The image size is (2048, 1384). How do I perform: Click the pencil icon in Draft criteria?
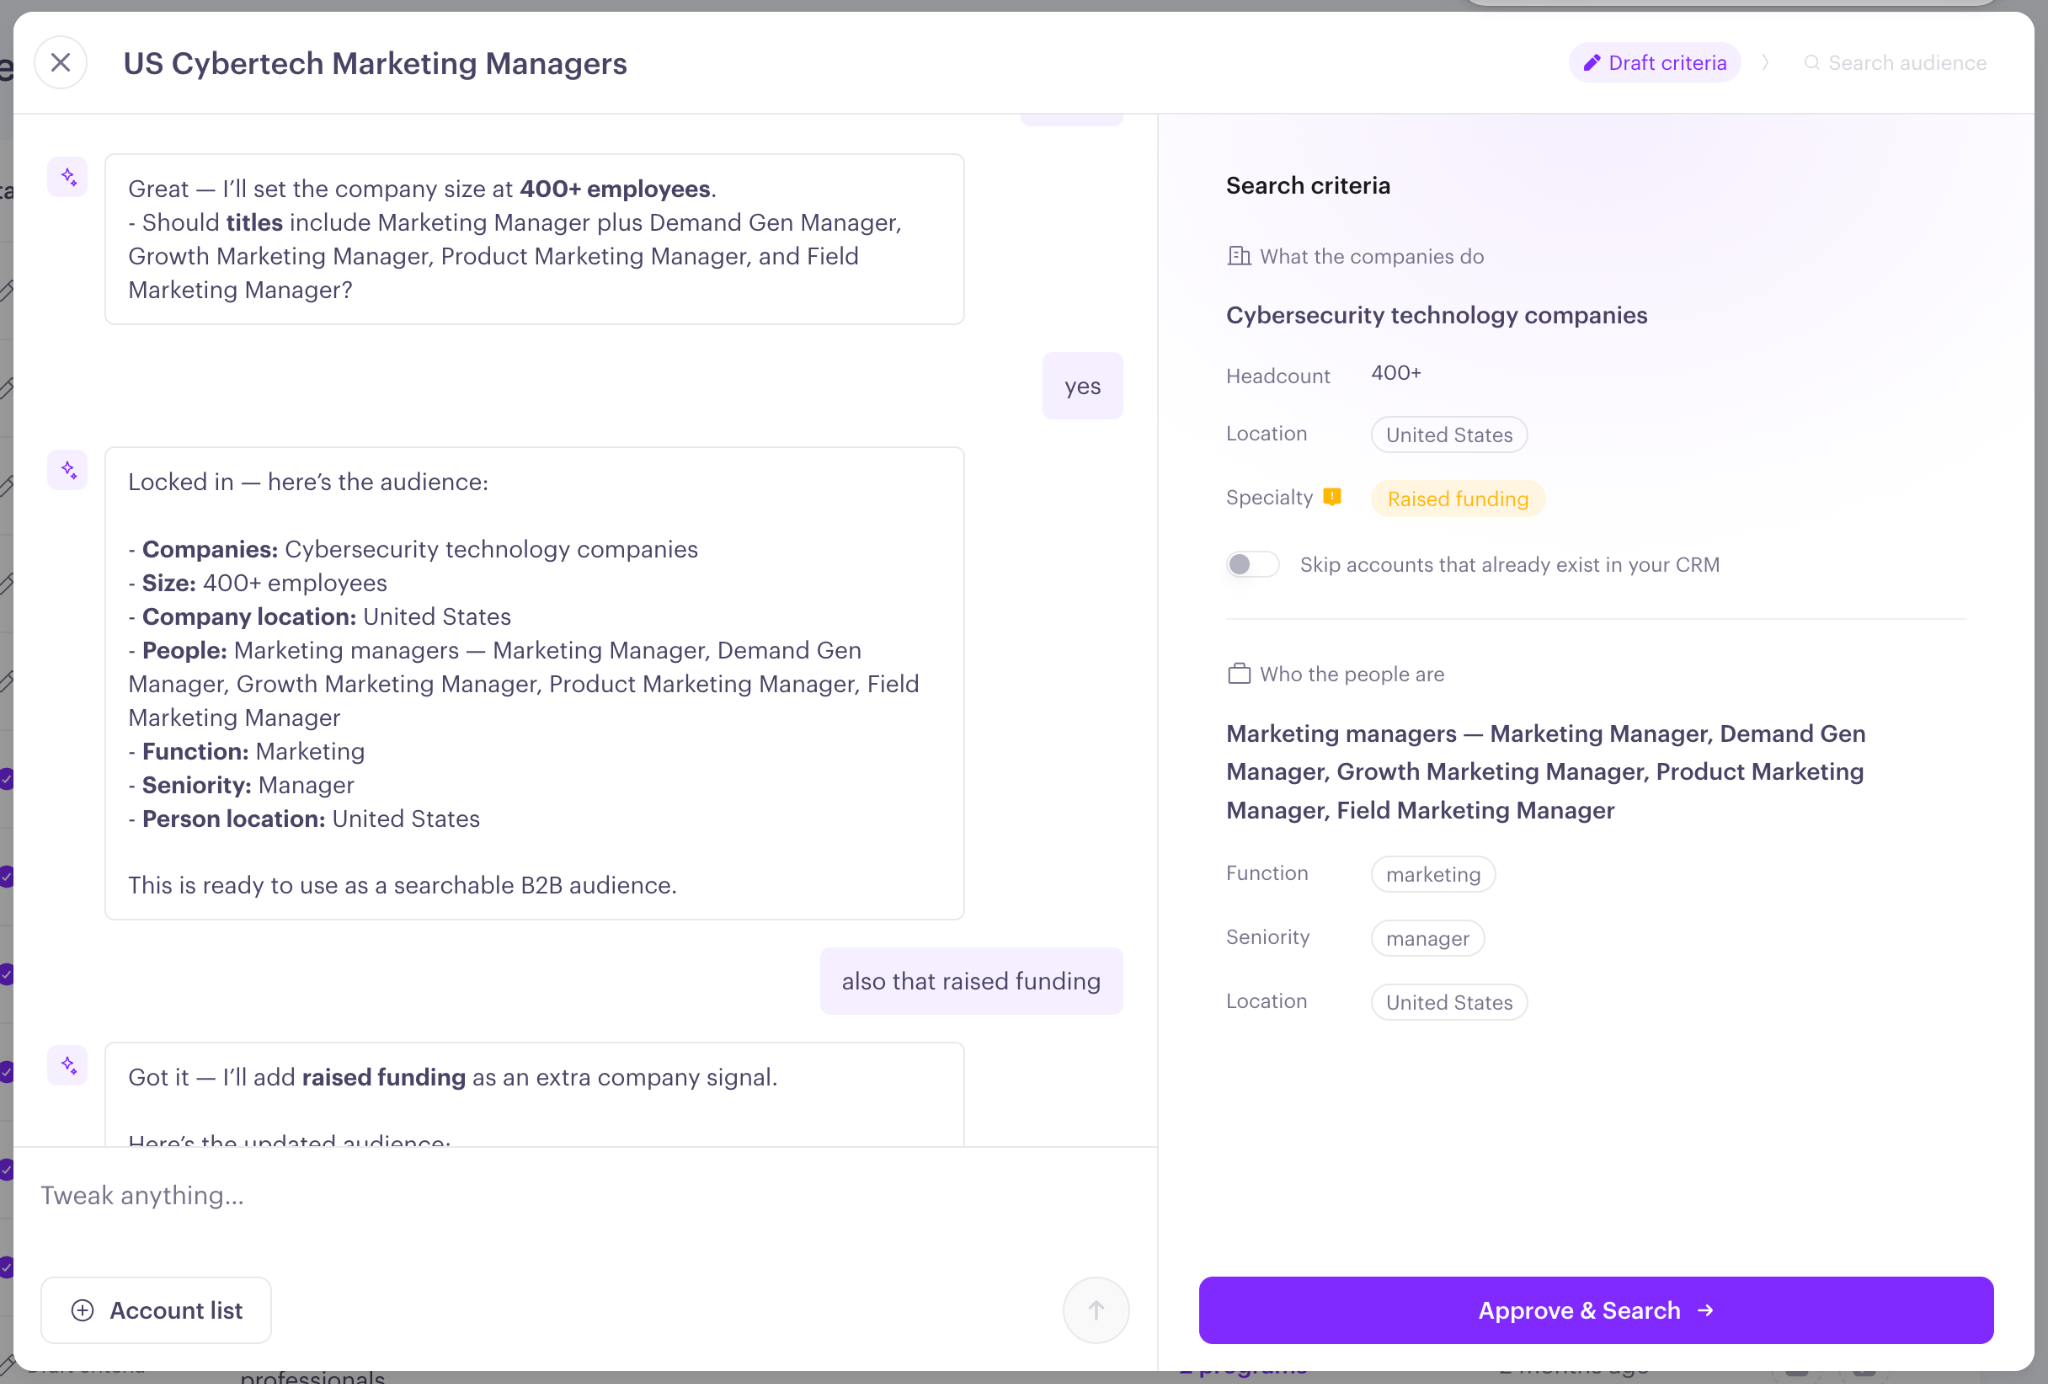(x=1592, y=63)
